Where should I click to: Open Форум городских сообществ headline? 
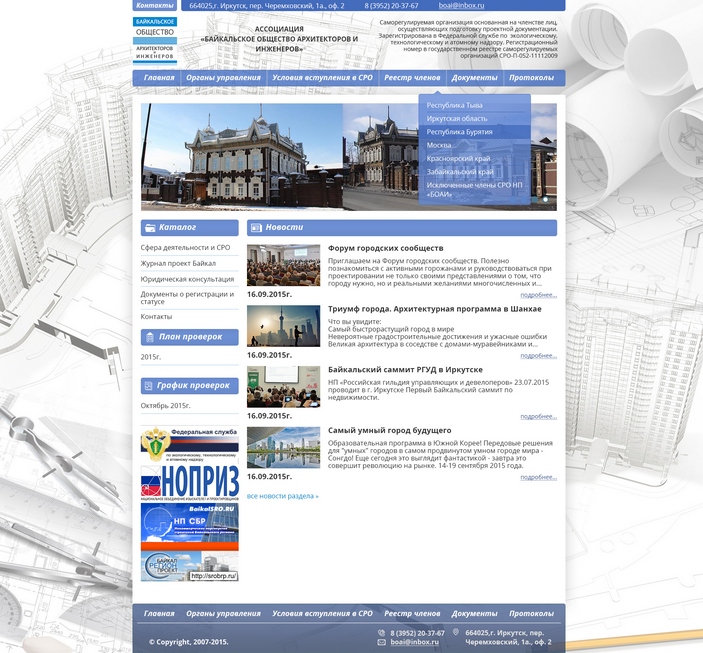(x=386, y=248)
